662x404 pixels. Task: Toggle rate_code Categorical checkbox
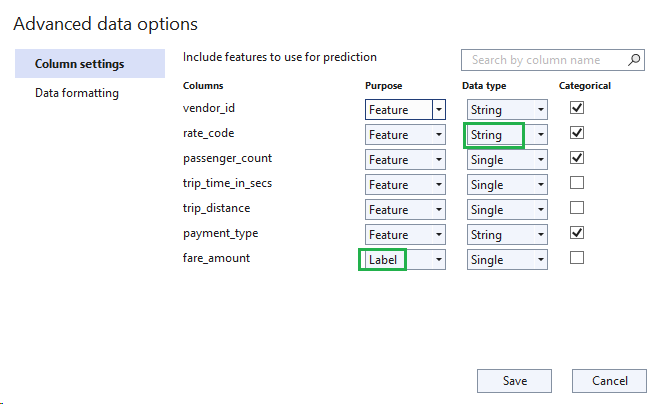pyautogui.click(x=577, y=133)
